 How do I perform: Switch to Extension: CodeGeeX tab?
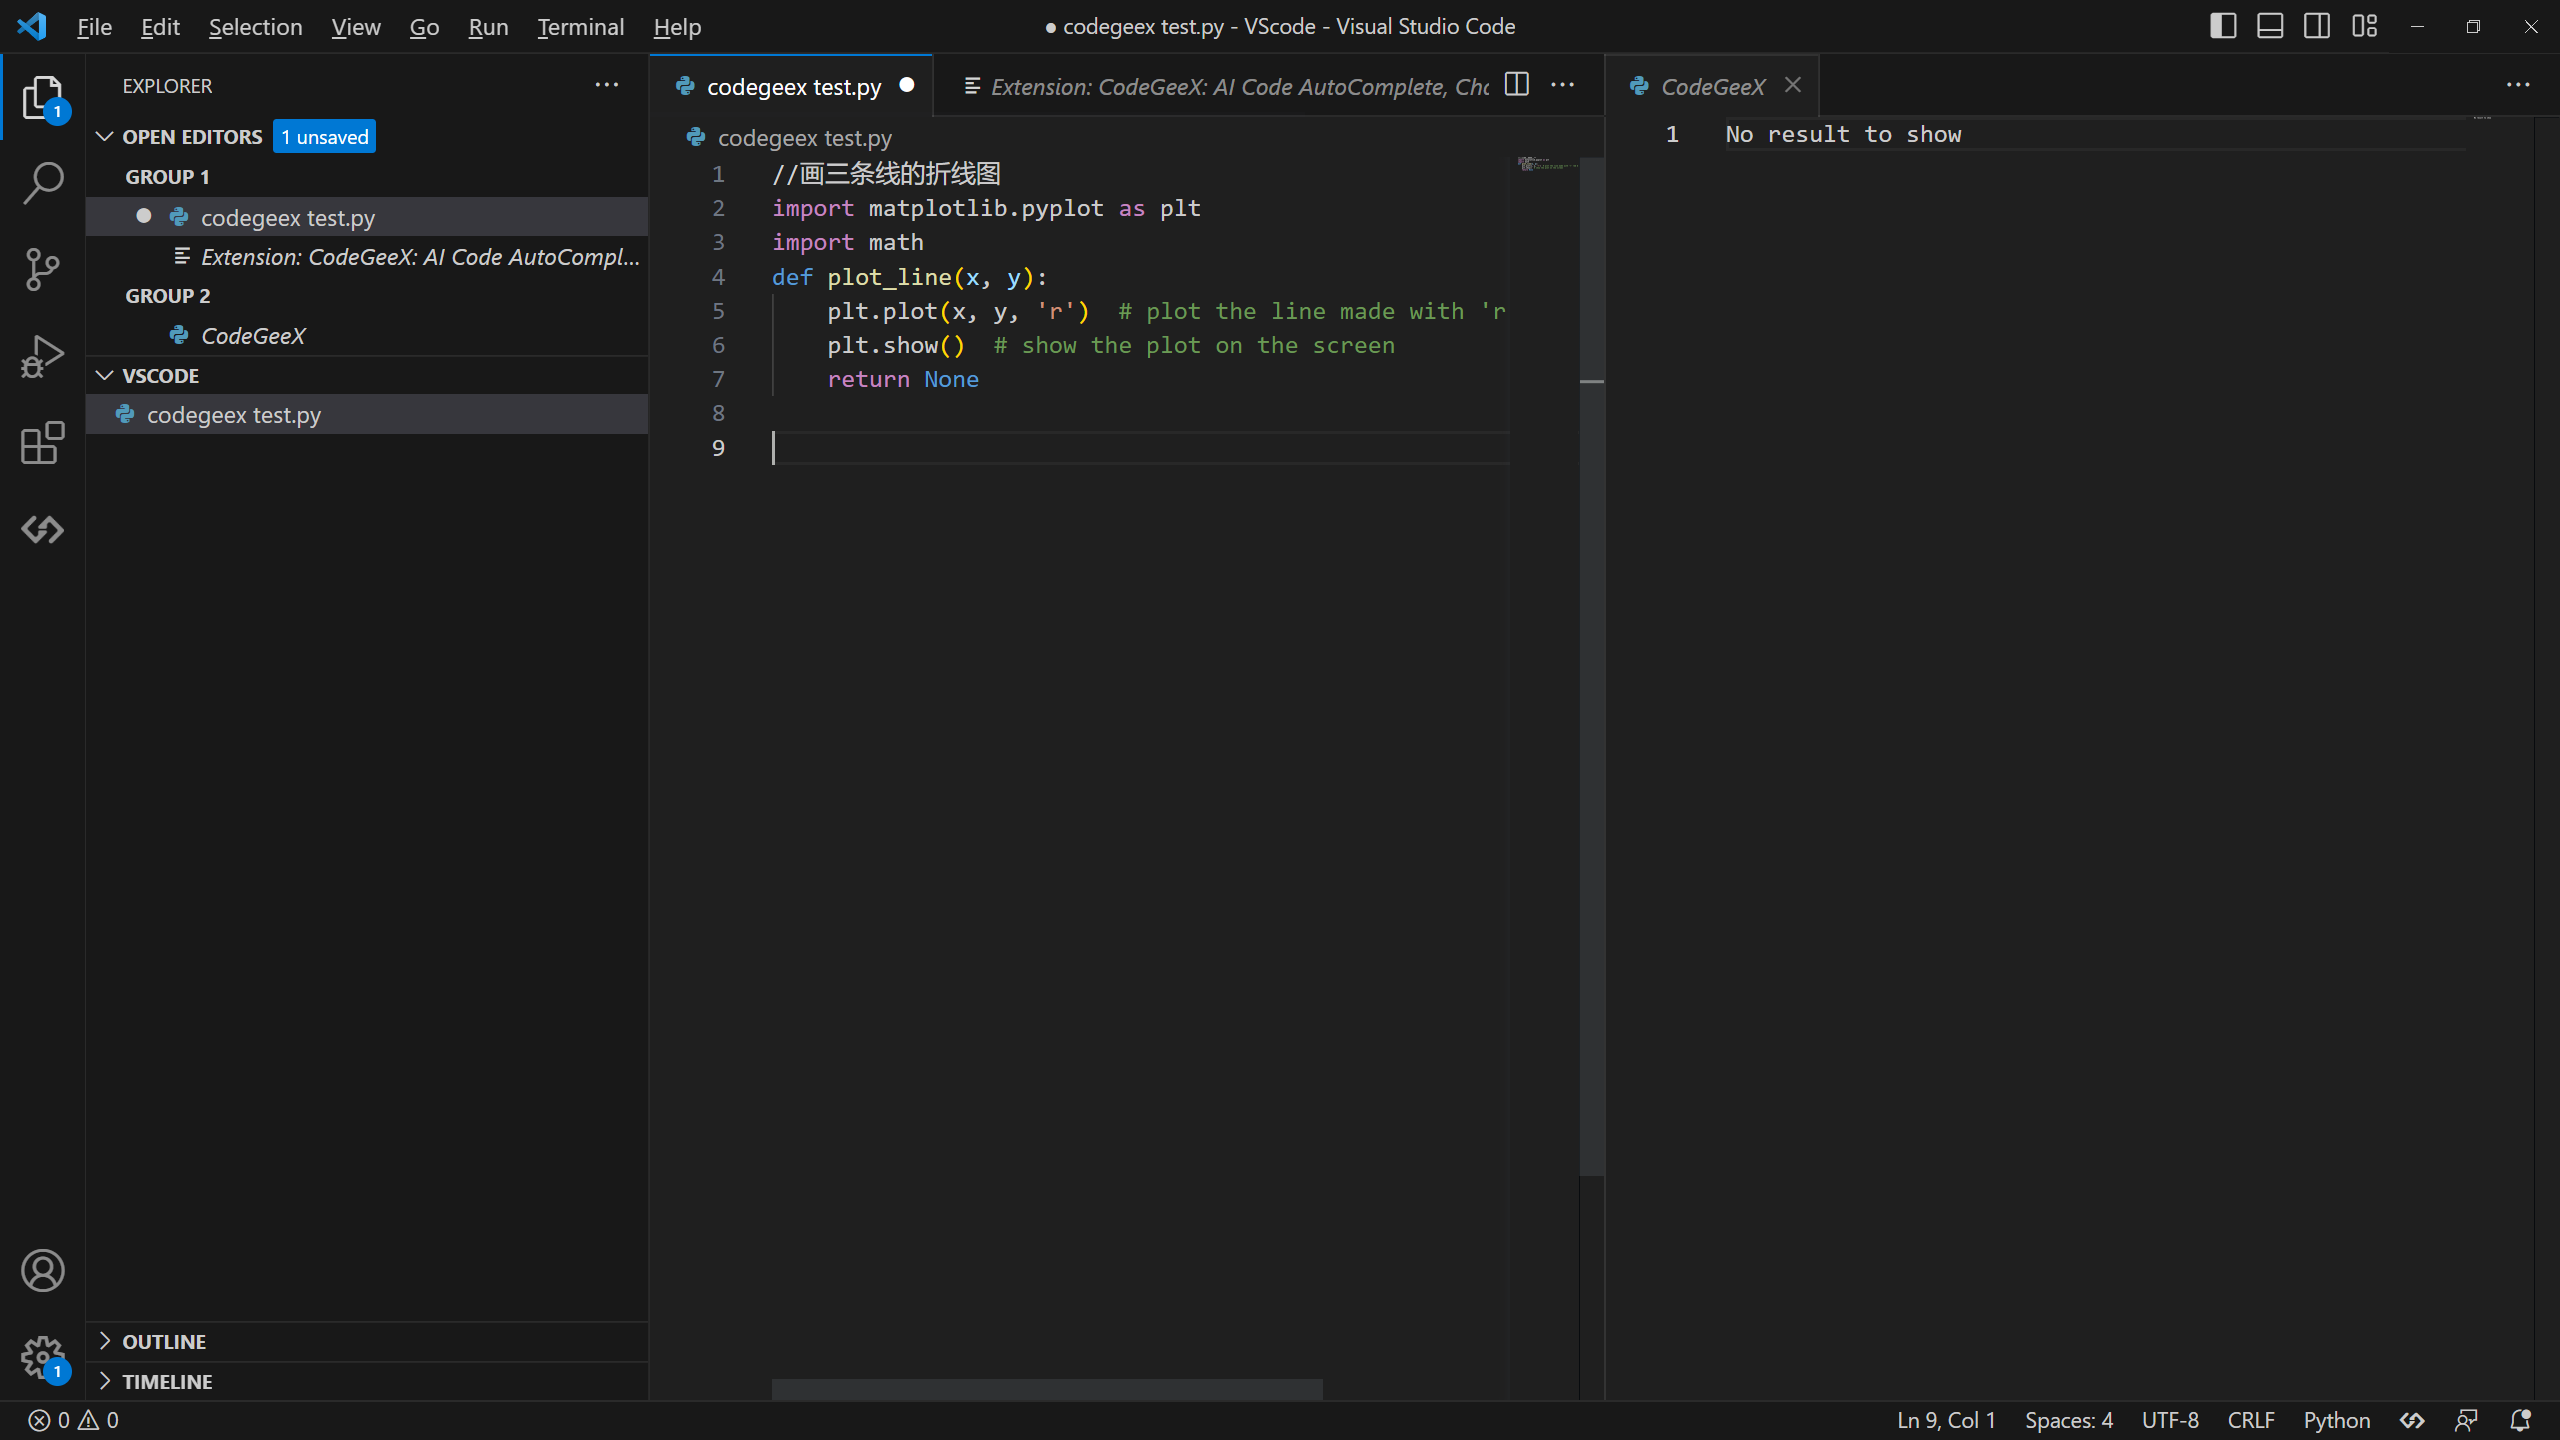1225,86
